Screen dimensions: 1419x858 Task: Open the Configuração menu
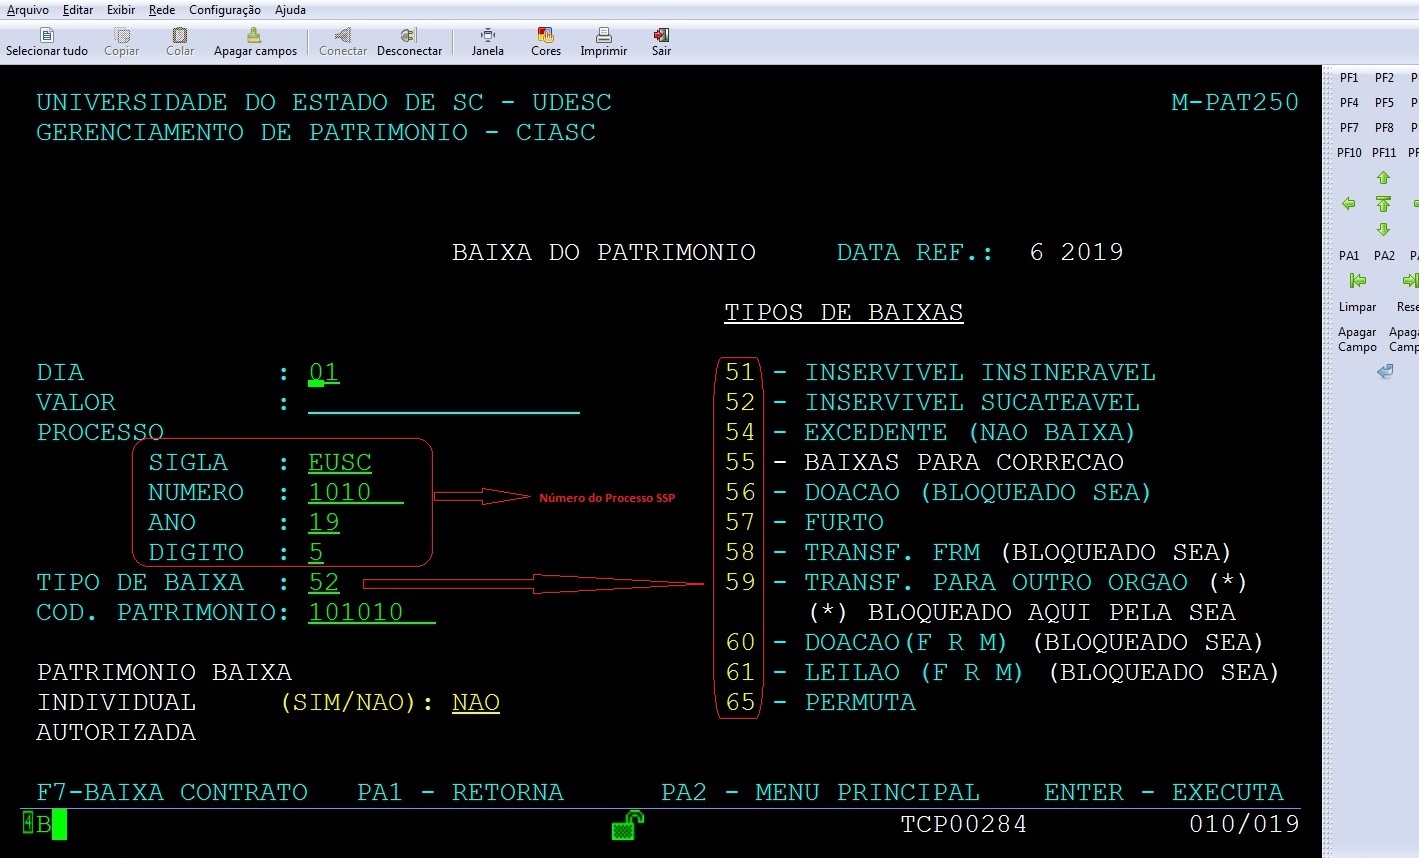point(225,10)
